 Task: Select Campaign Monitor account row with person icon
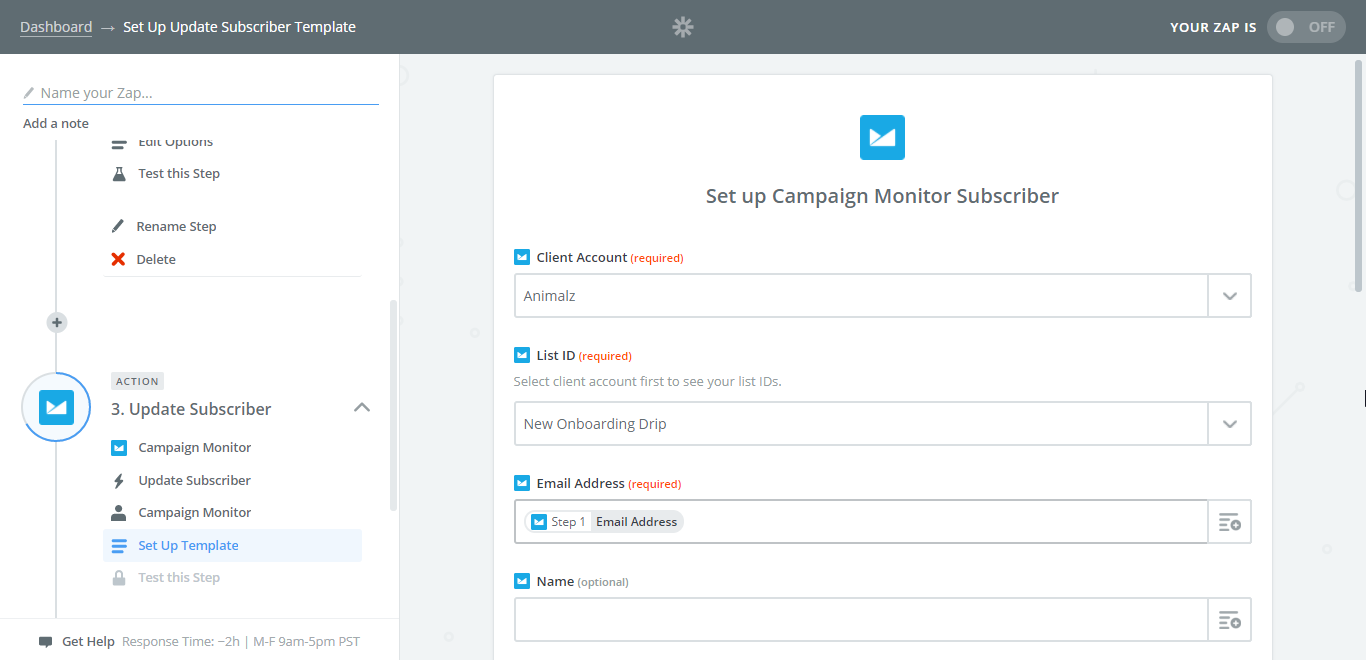click(232, 513)
